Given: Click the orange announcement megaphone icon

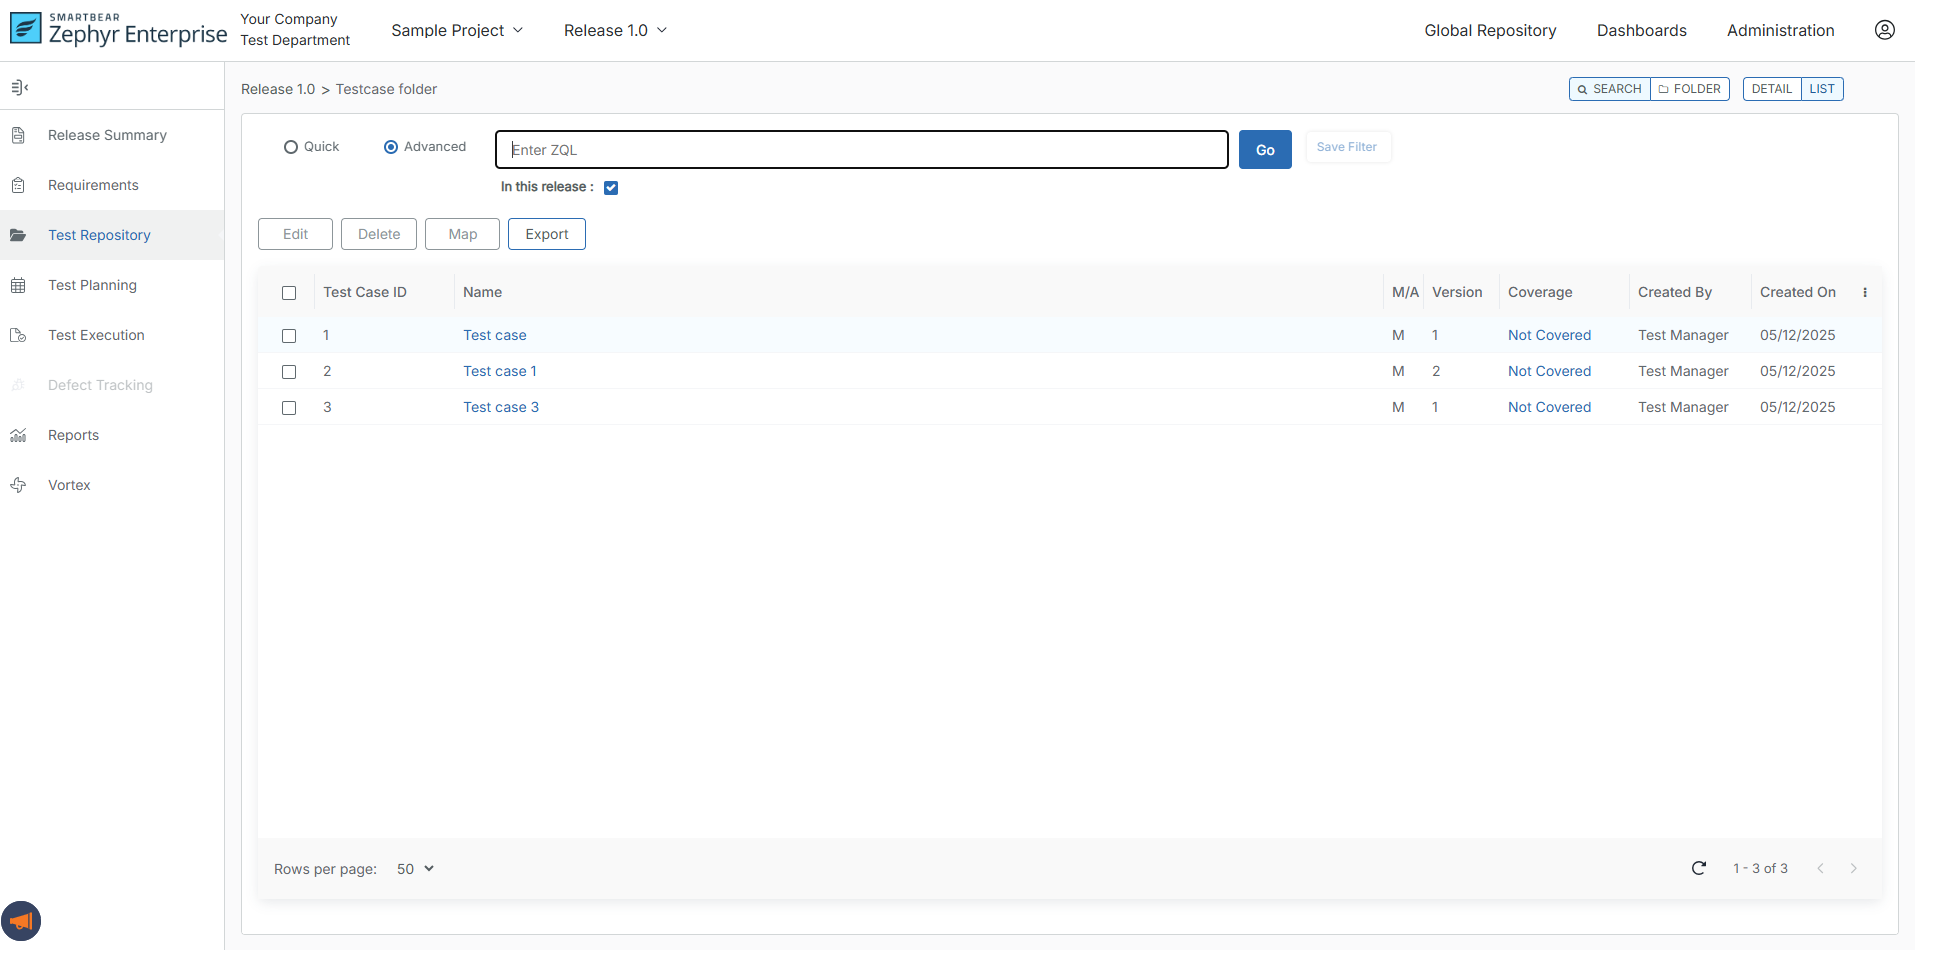Looking at the screenshot, I should pyautogui.click(x=21, y=921).
